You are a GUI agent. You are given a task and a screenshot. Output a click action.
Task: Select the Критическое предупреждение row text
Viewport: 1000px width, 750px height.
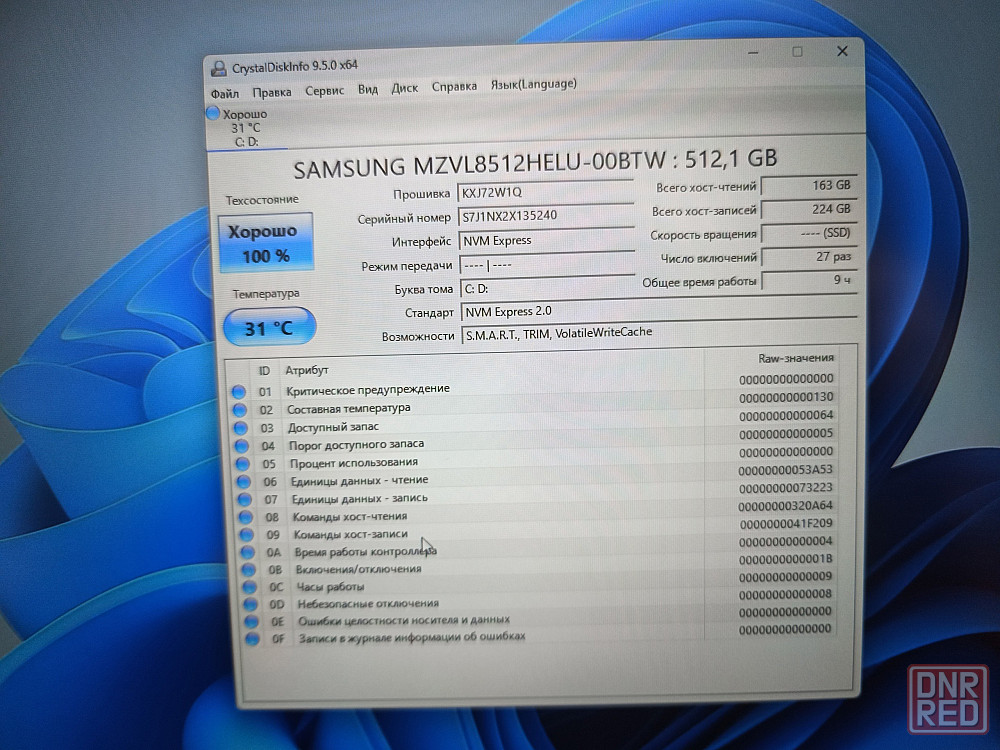[x=368, y=389]
